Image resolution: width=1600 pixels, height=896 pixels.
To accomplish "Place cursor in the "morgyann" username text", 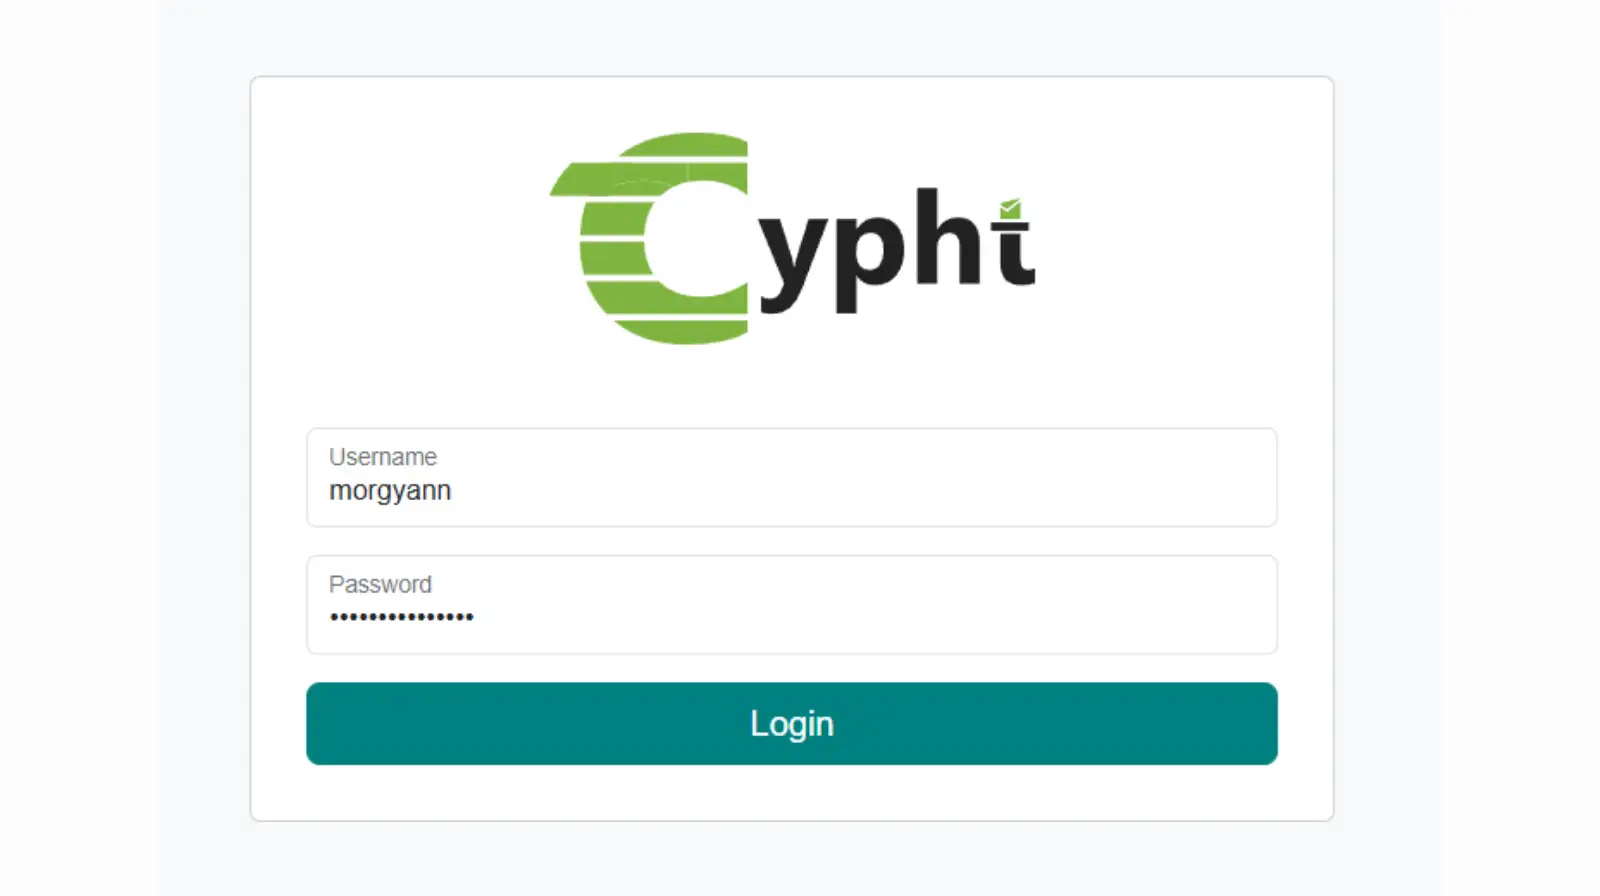I will click(x=390, y=492).
